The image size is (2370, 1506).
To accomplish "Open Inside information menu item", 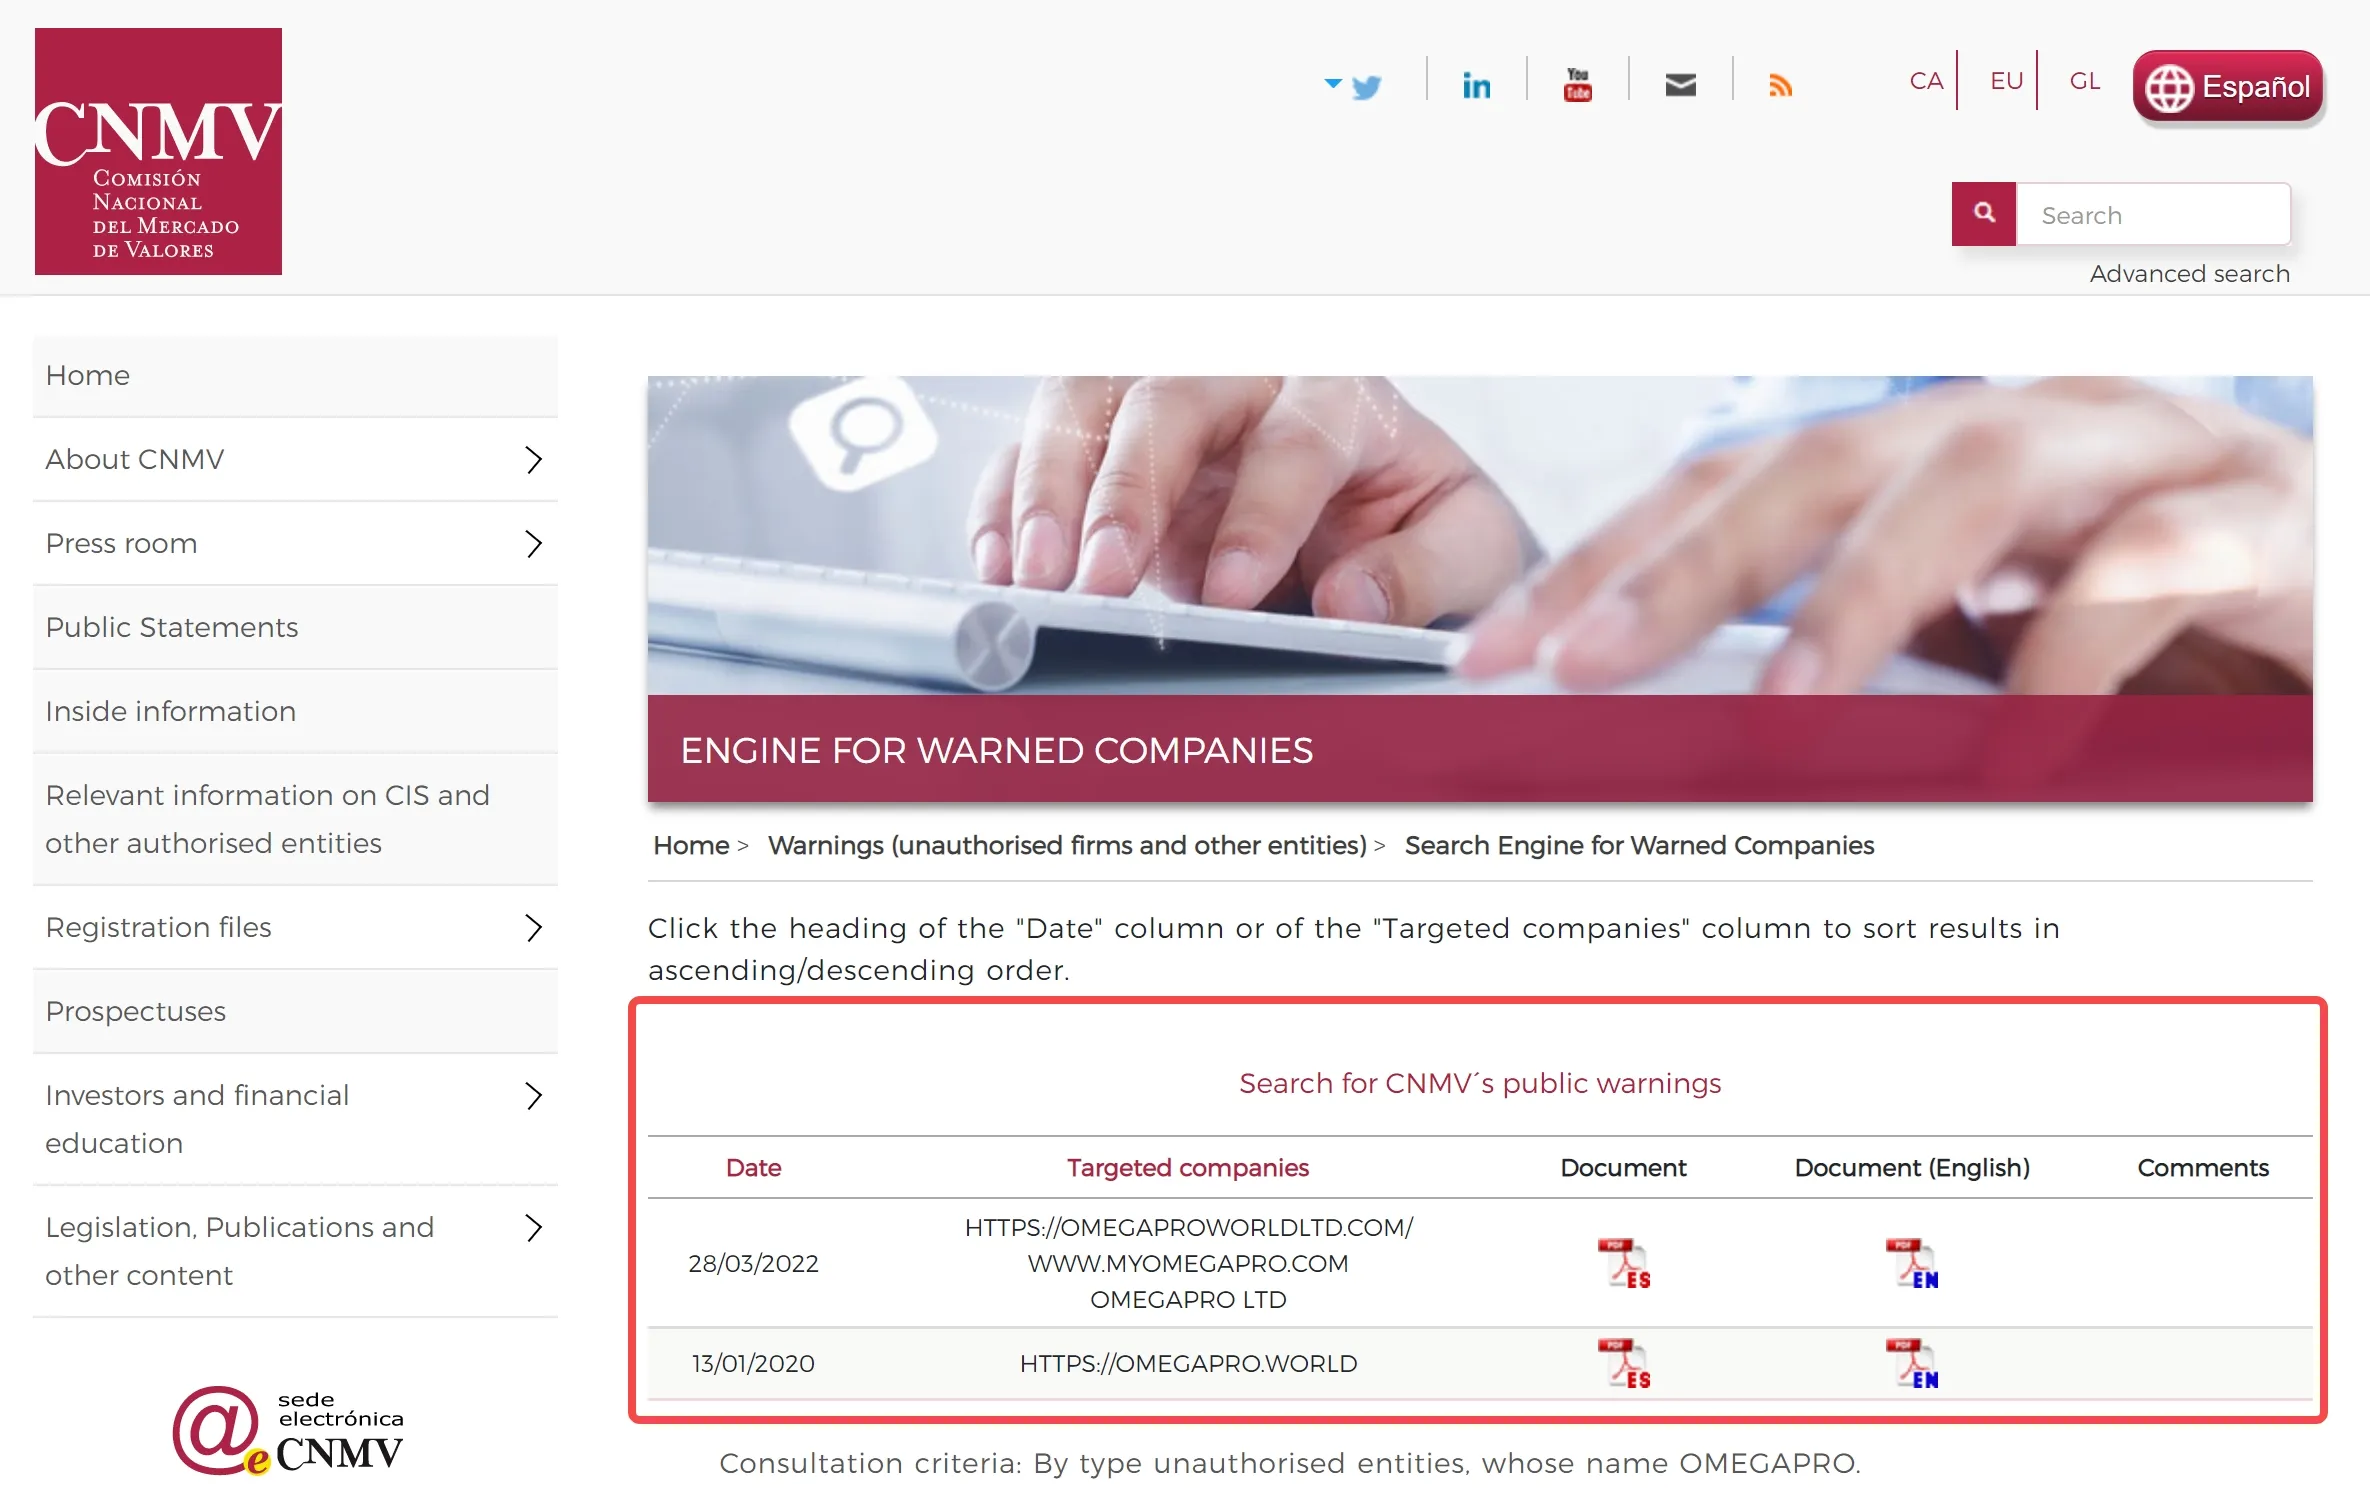I will (295, 711).
